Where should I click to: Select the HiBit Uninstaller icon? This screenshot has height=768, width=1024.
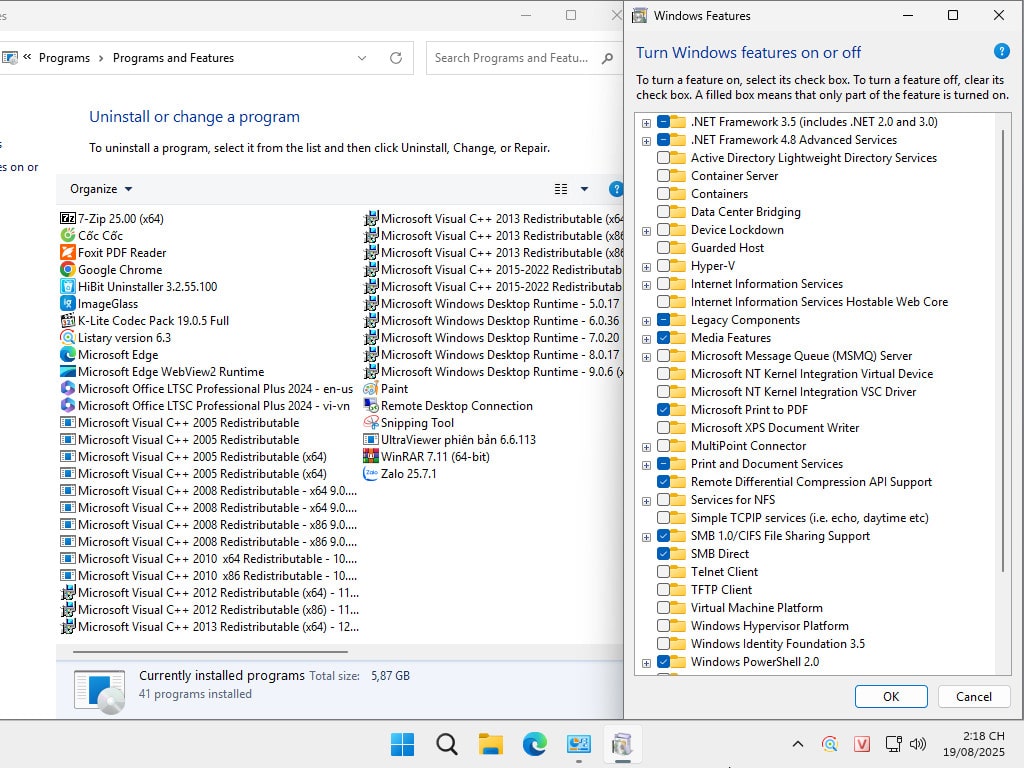(x=67, y=286)
